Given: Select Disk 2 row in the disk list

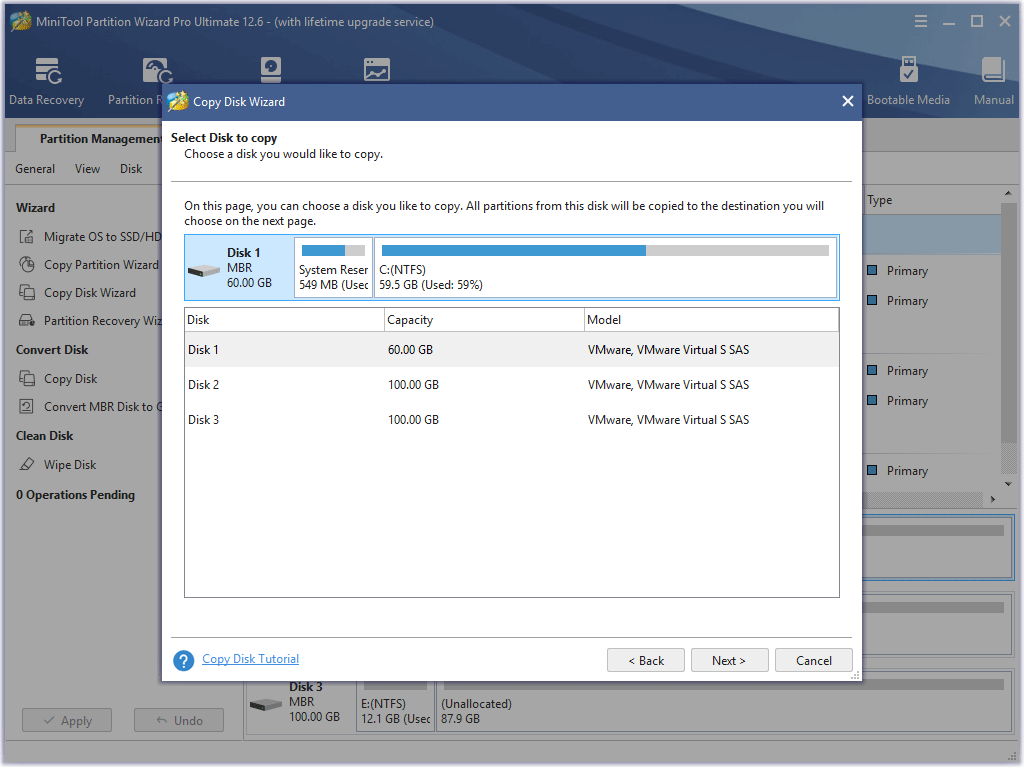Looking at the screenshot, I should 512,385.
